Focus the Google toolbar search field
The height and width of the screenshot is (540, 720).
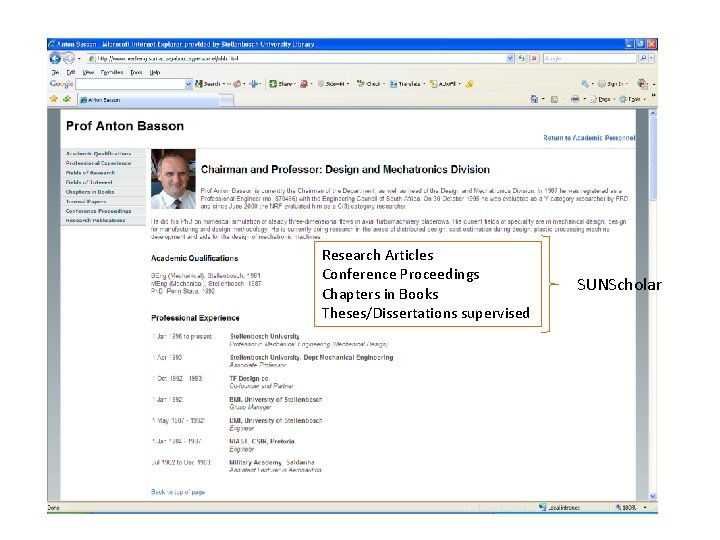tap(130, 84)
